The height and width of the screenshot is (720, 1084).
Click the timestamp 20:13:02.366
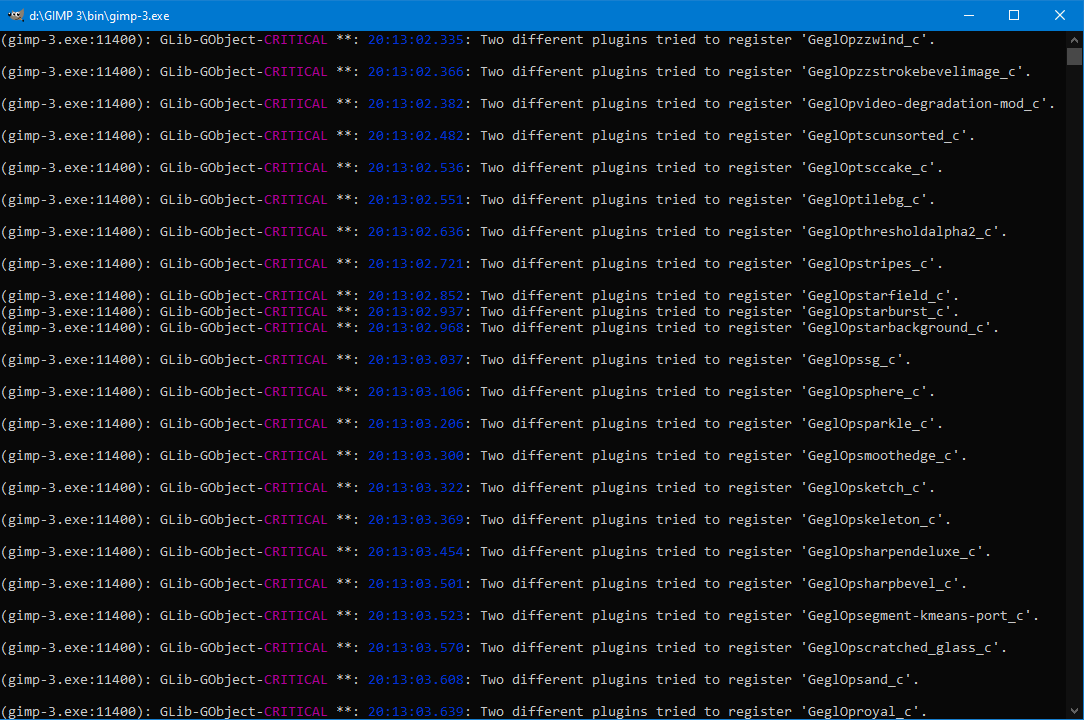tap(415, 71)
